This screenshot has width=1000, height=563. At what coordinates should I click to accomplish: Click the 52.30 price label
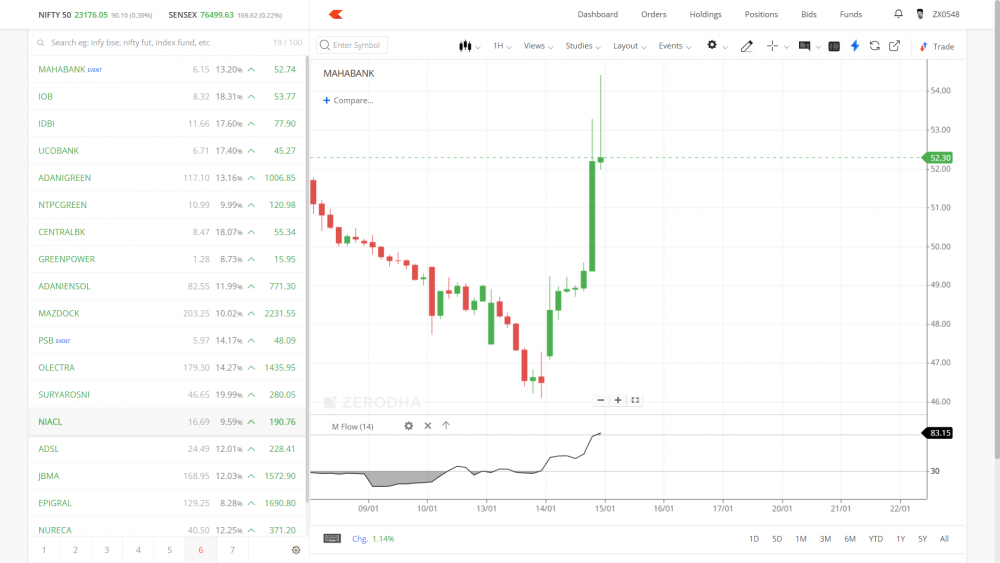(938, 157)
